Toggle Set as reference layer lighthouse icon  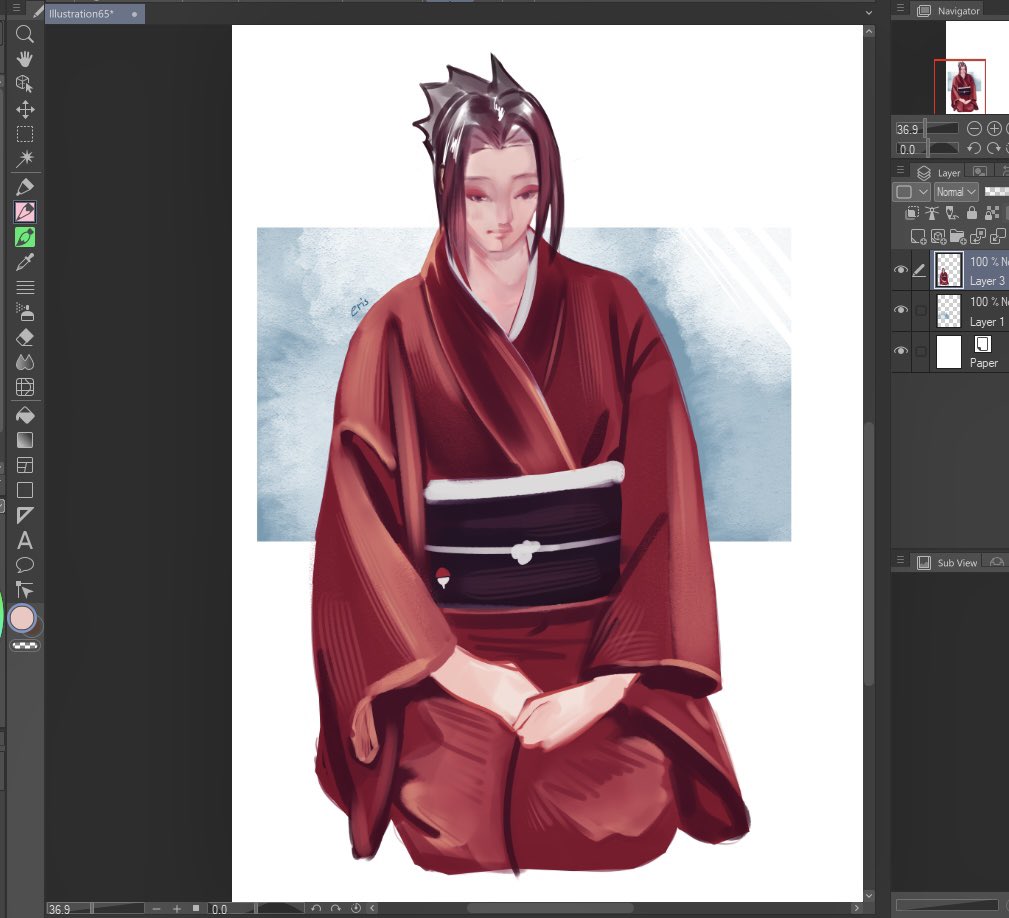tap(932, 213)
